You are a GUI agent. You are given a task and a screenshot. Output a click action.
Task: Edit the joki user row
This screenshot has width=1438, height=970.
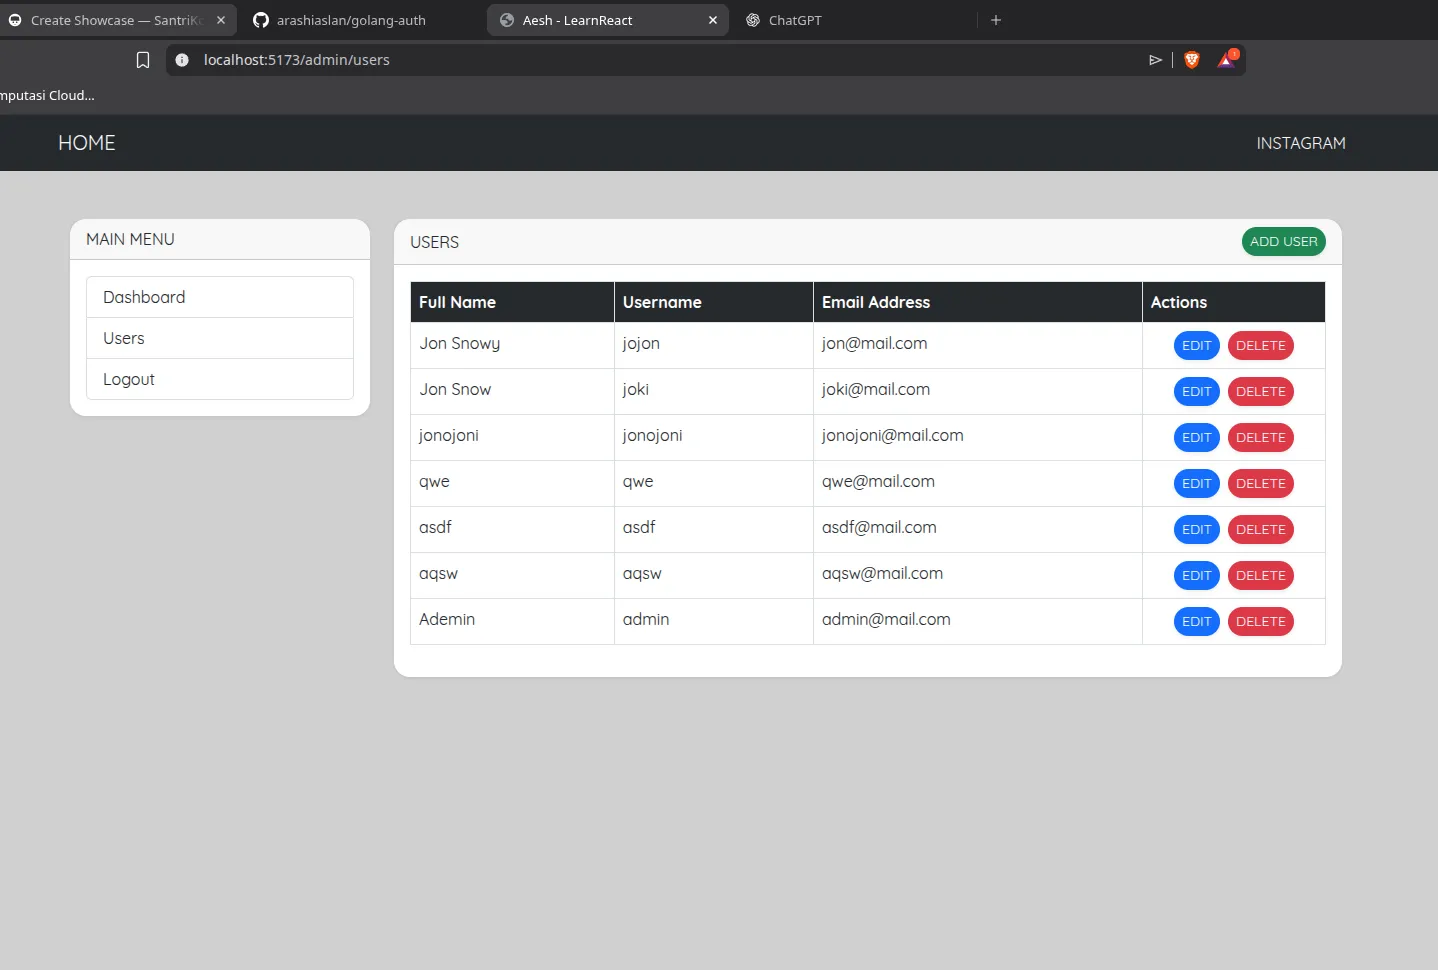tap(1196, 391)
